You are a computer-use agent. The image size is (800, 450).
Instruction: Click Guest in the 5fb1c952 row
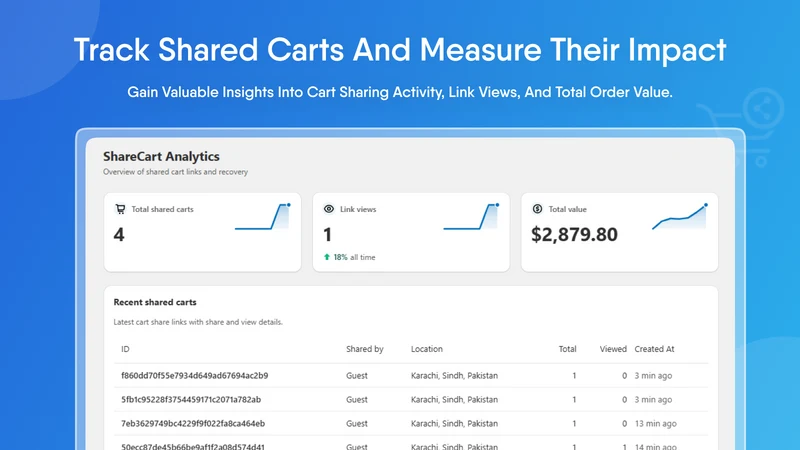[x=357, y=399]
